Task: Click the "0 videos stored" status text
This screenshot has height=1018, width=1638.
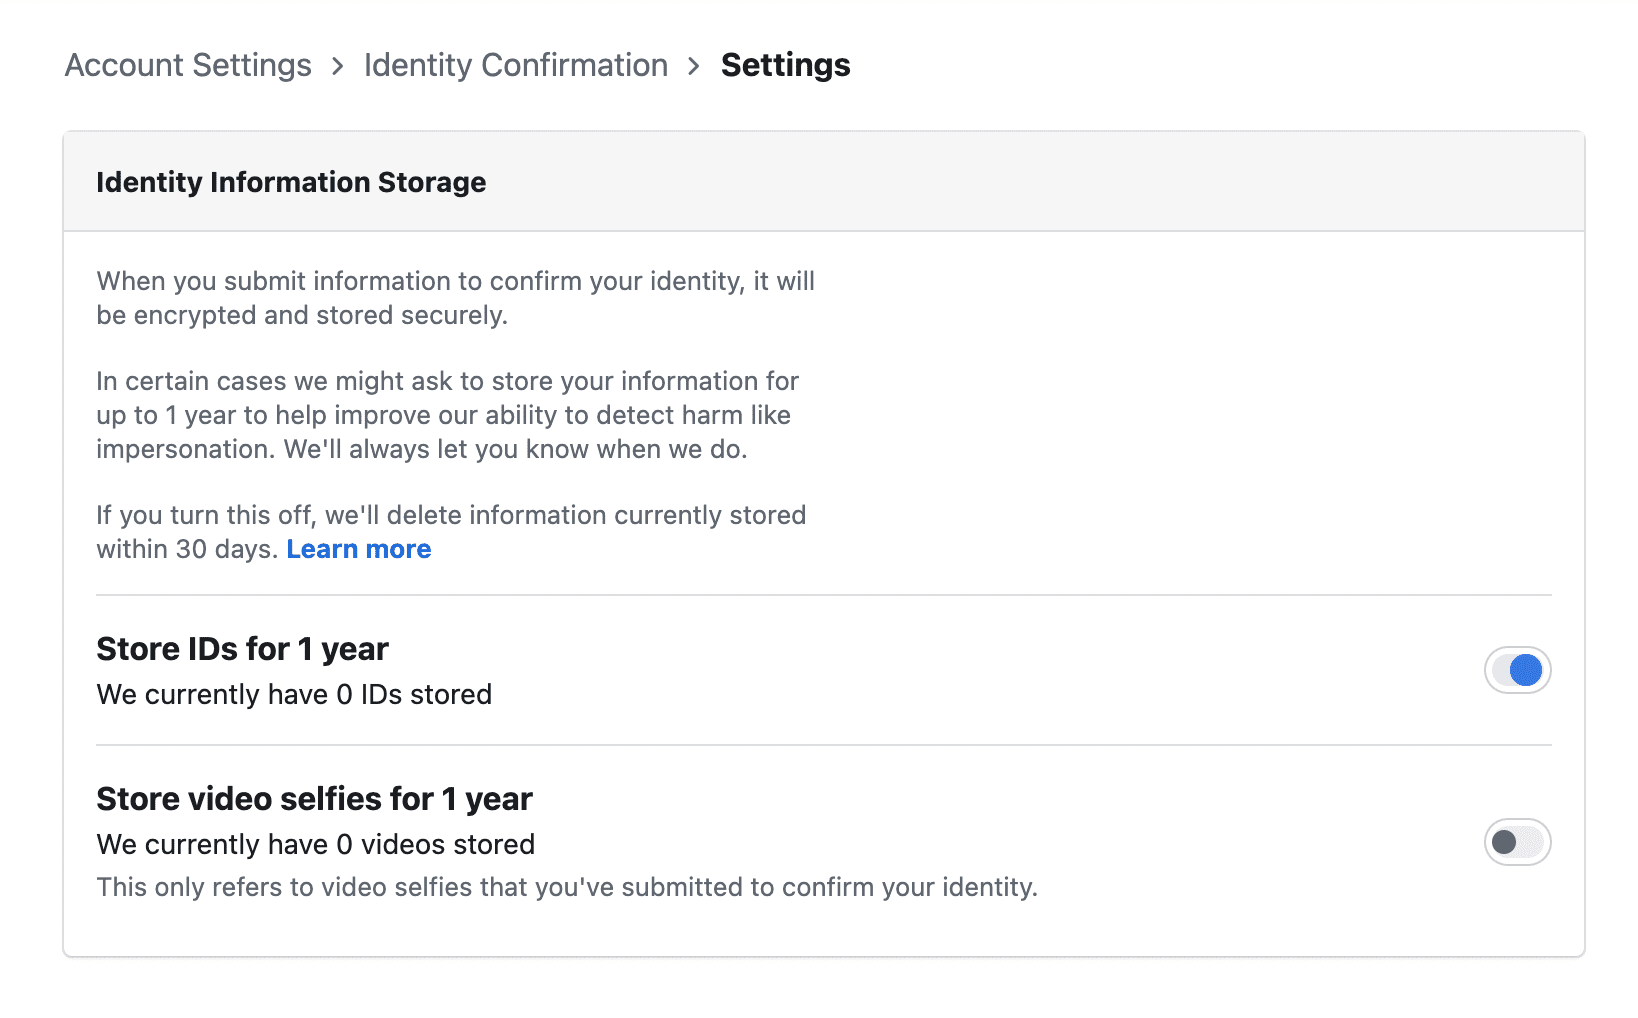Action: (x=315, y=844)
